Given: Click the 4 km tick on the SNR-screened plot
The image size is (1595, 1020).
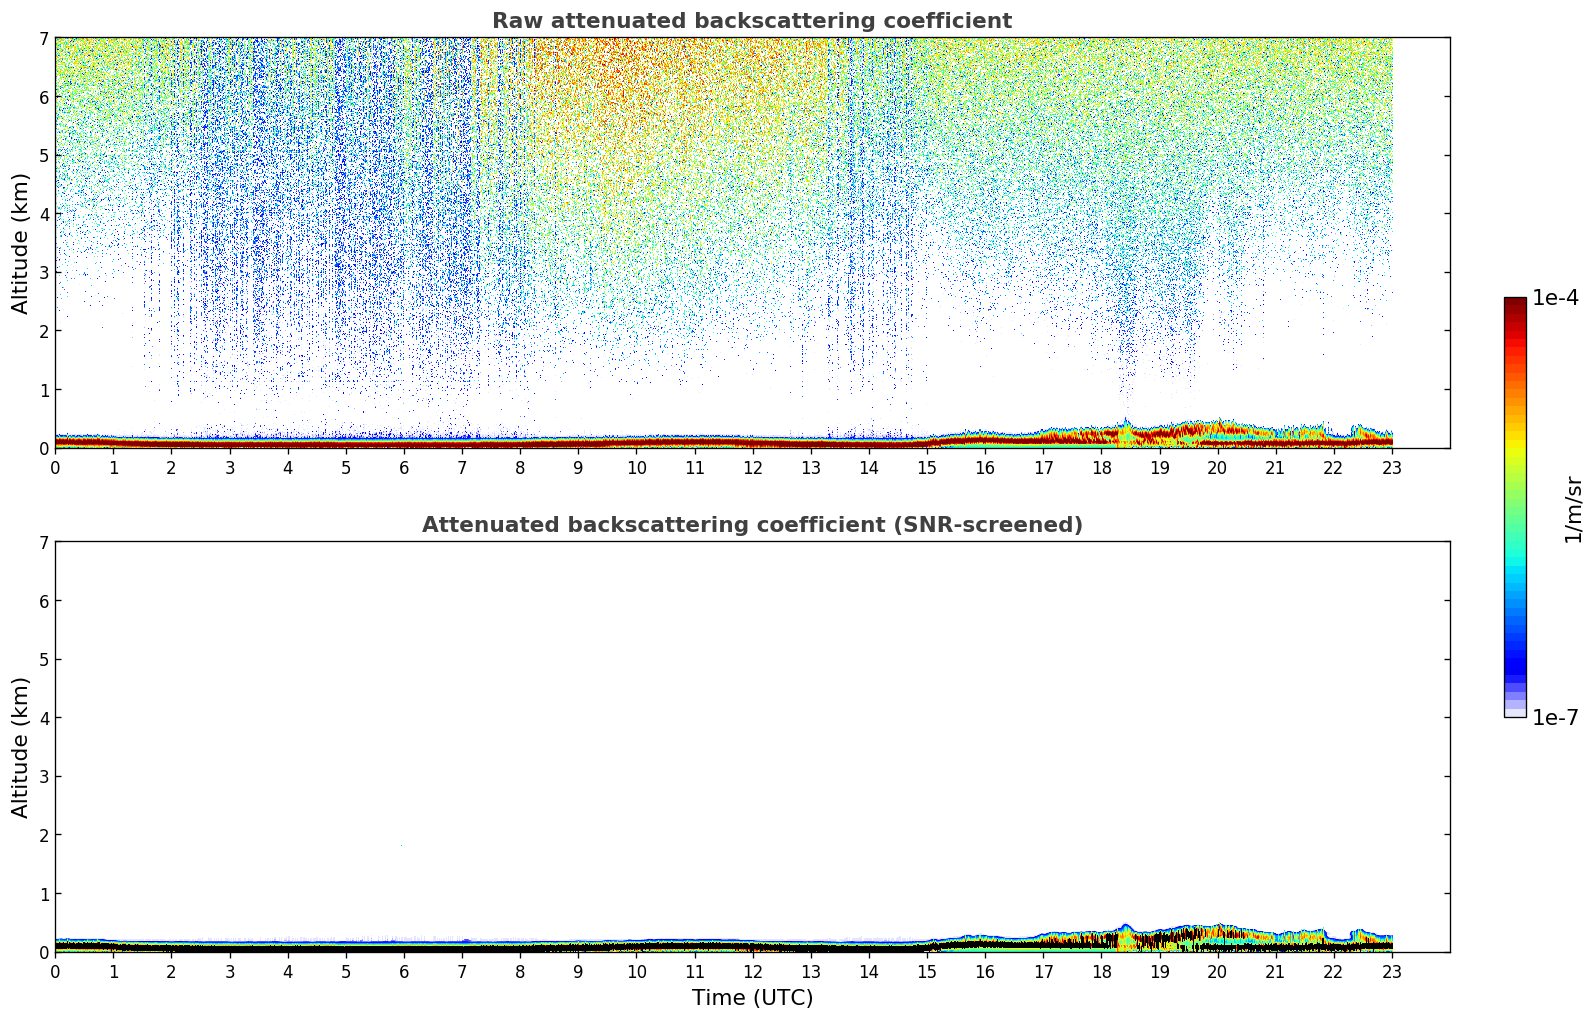Looking at the screenshot, I should [44, 718].
